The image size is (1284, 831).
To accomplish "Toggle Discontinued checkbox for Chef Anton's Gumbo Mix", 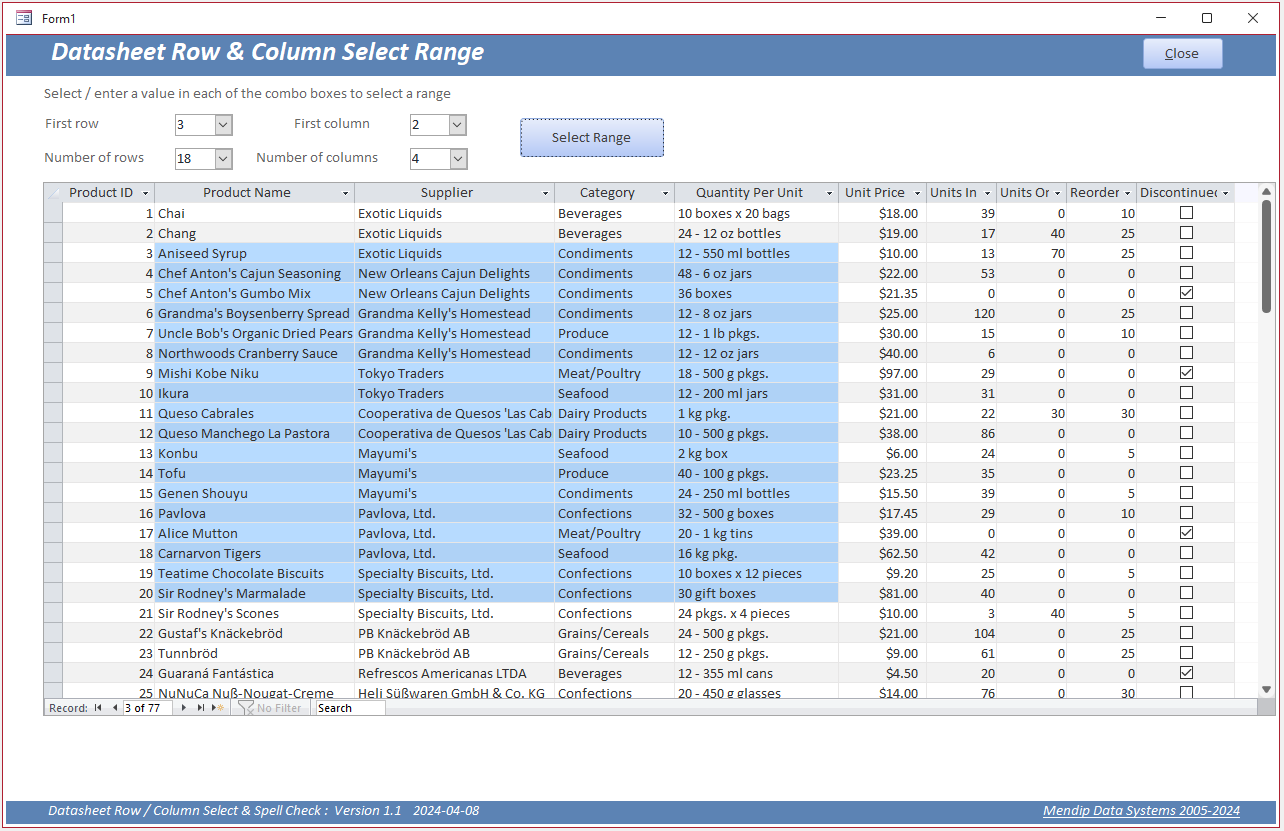I will click(x=1186, y=293).
